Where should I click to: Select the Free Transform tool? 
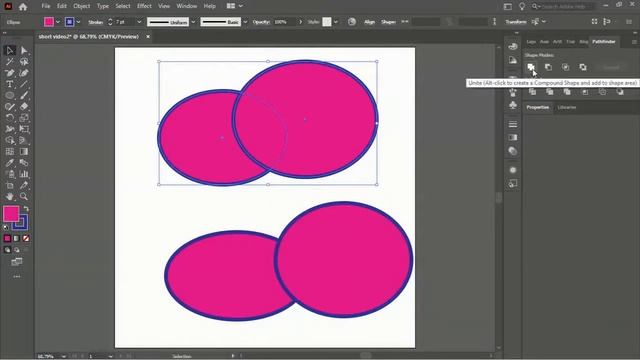coord(24,129)
